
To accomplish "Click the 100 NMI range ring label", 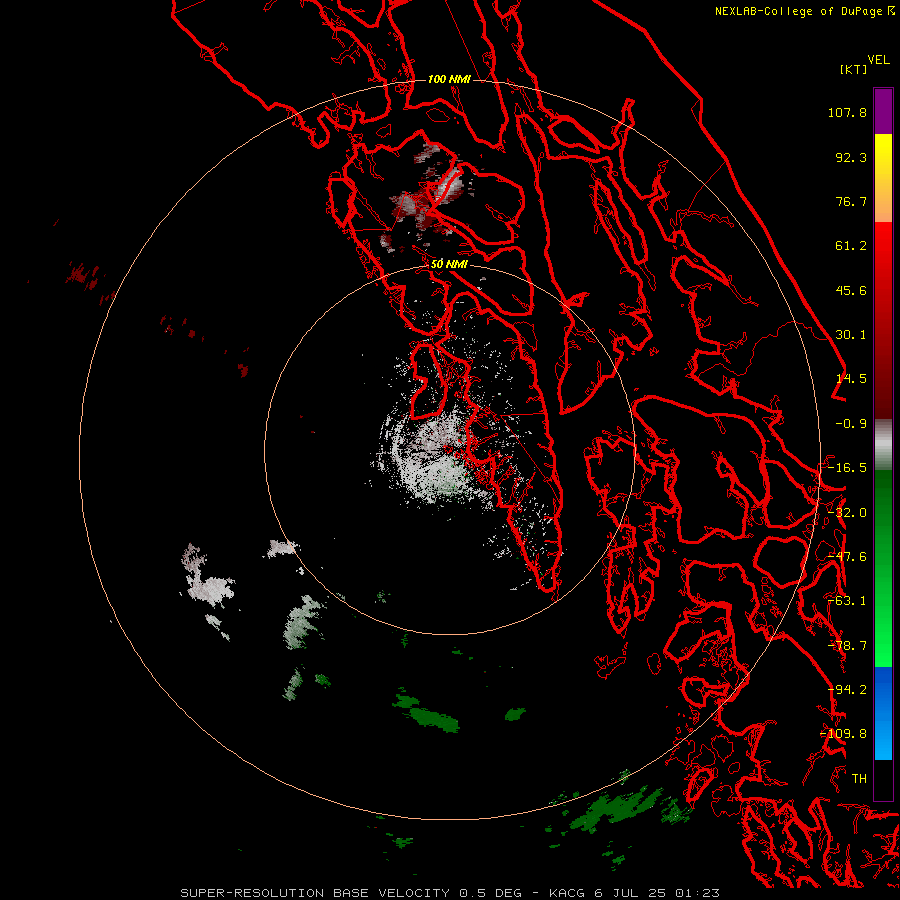I will (x=449, y=79).
